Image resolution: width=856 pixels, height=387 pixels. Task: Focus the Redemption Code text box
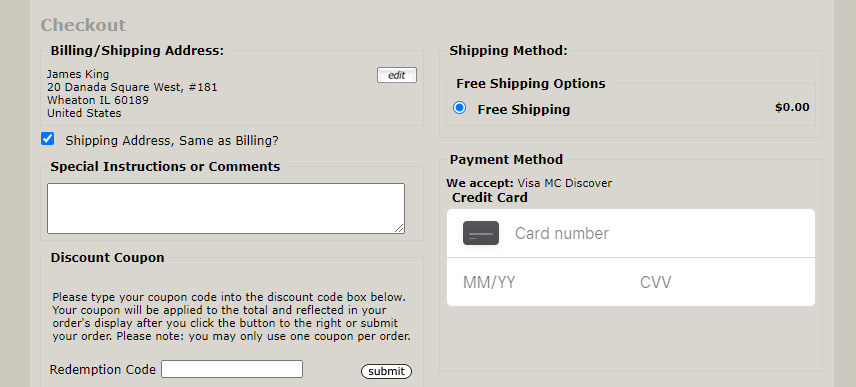[x=232, y=369]
